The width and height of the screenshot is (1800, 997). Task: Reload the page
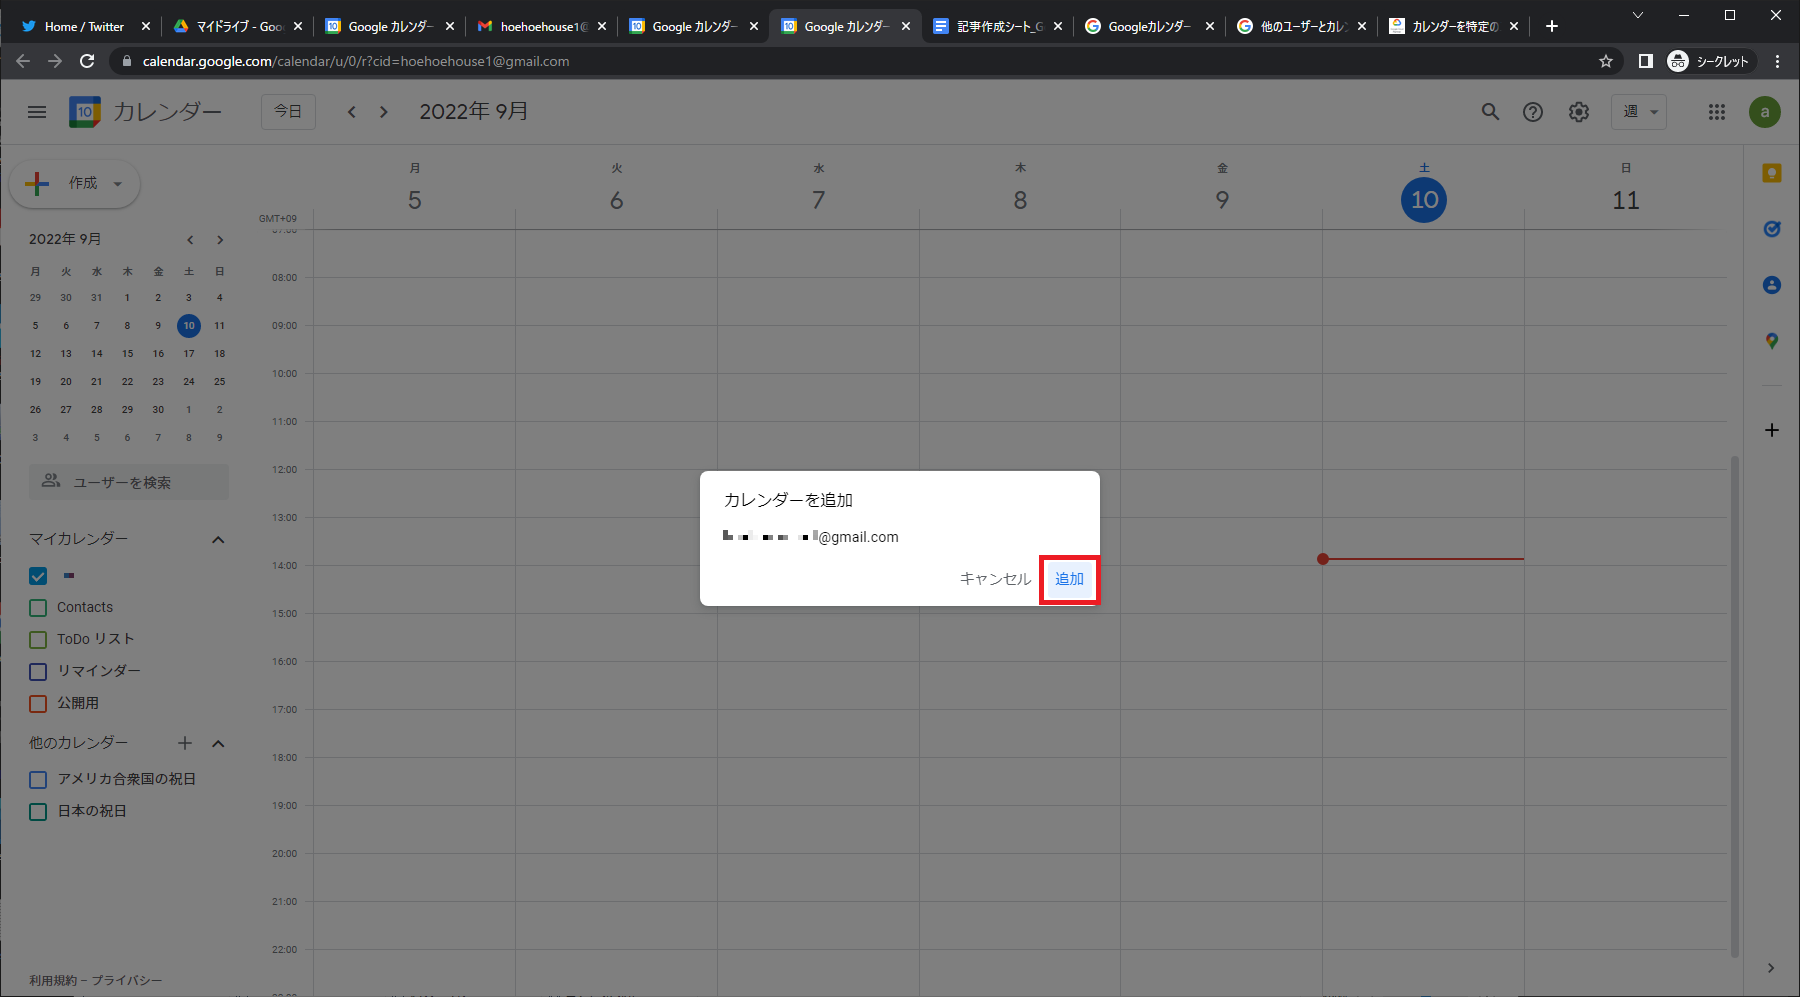(87, 61)
